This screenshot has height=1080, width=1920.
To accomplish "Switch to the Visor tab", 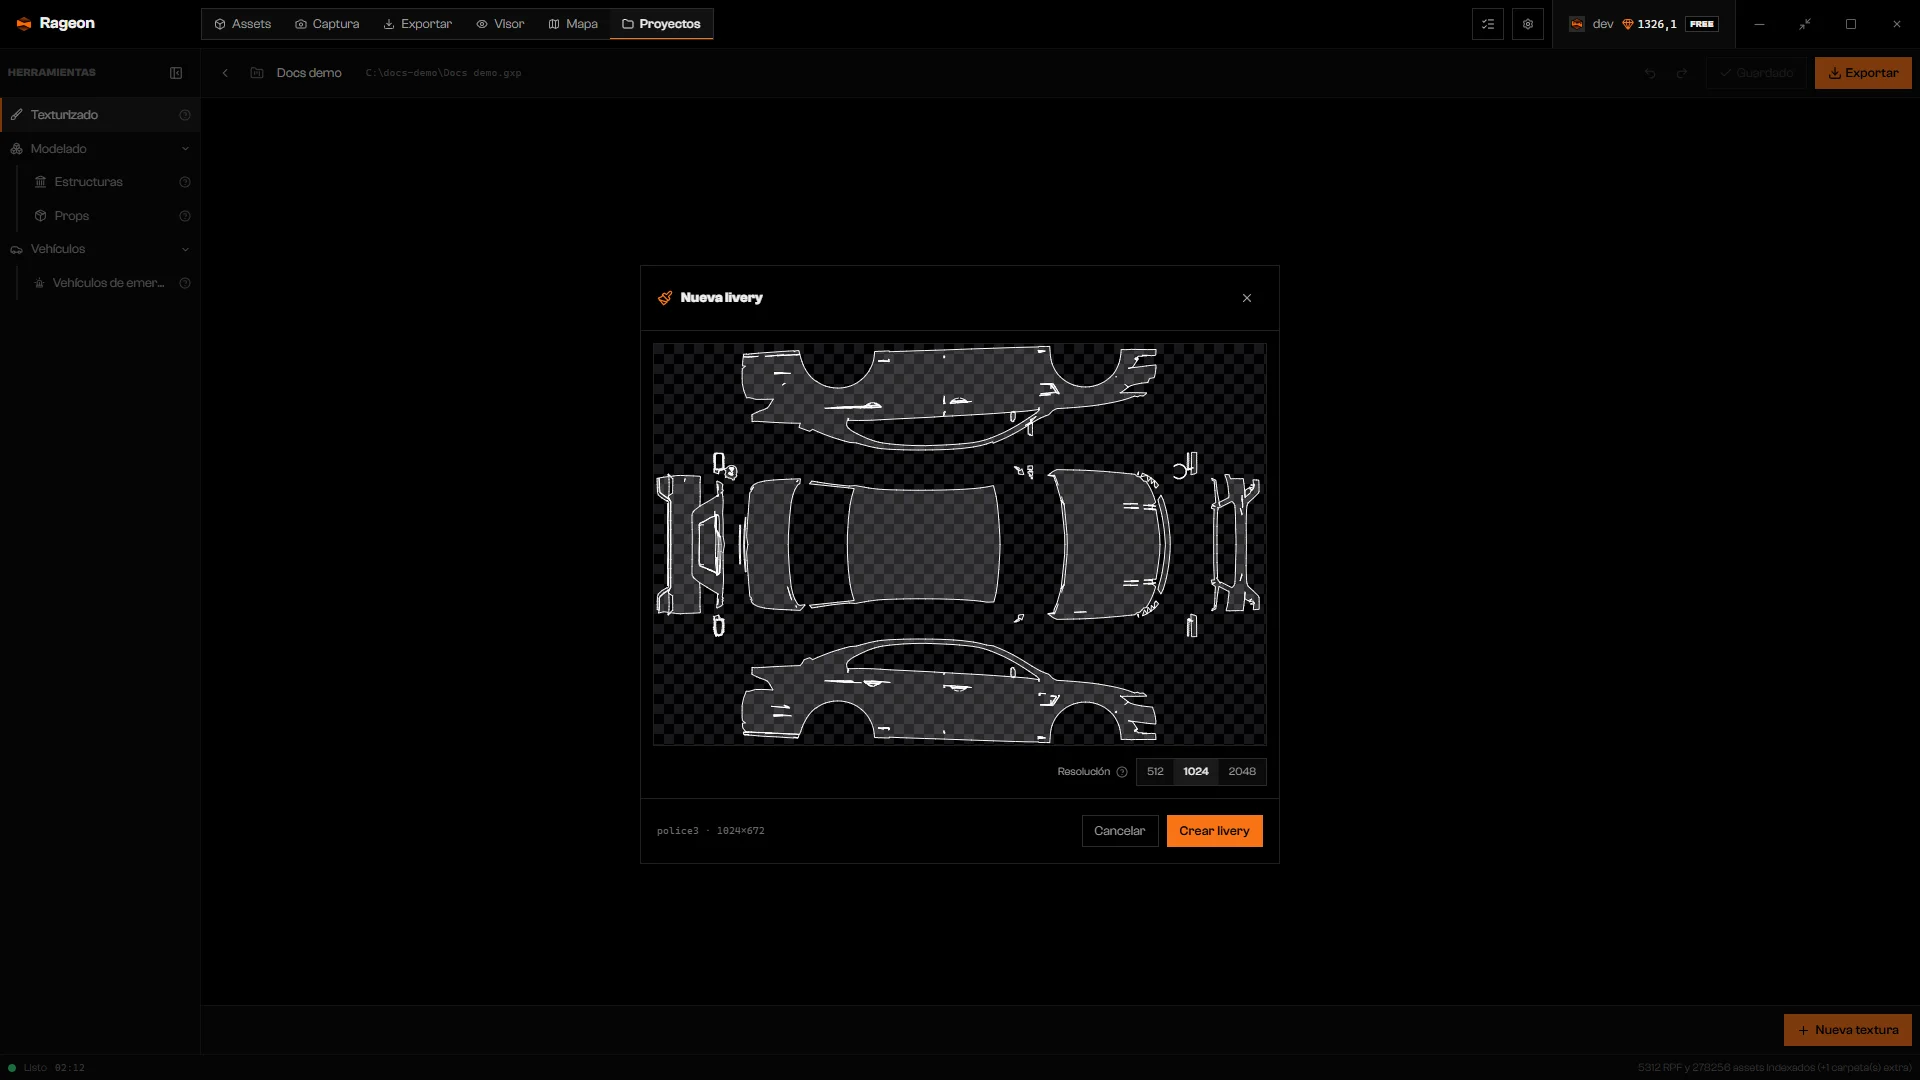I will (500, 24).
